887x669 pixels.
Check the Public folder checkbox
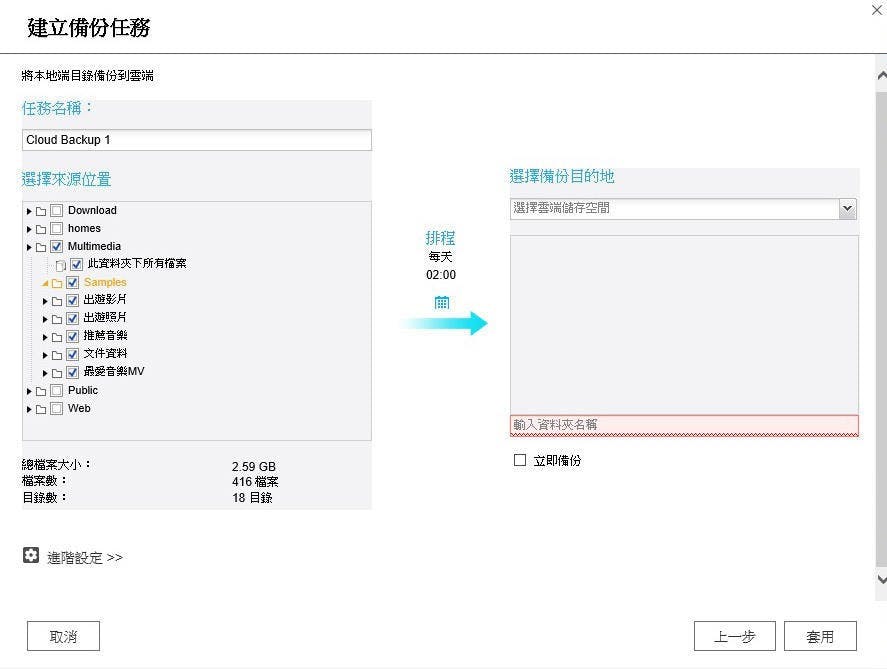tap(56, 391)
